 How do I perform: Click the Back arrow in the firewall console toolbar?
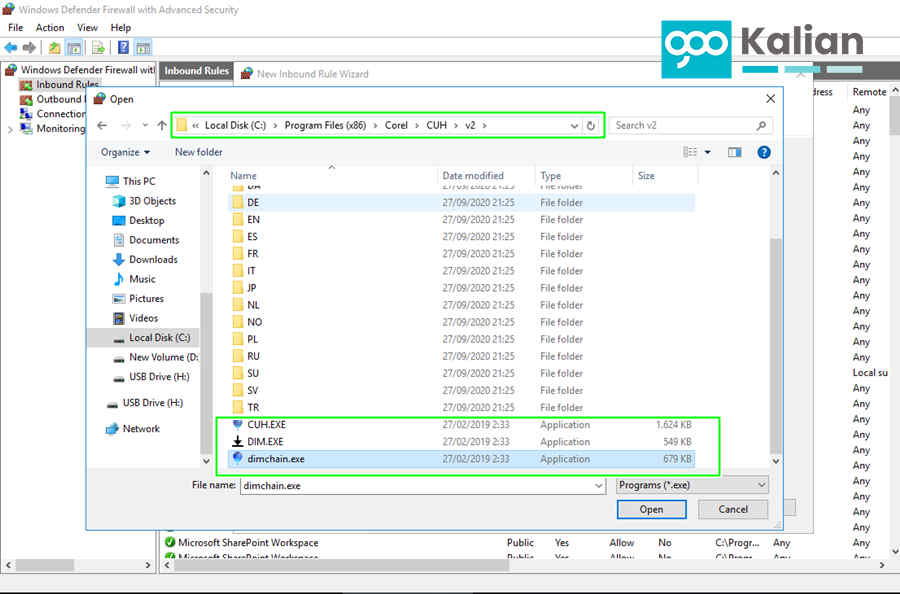pyautogui.click(x=10, y=48)
